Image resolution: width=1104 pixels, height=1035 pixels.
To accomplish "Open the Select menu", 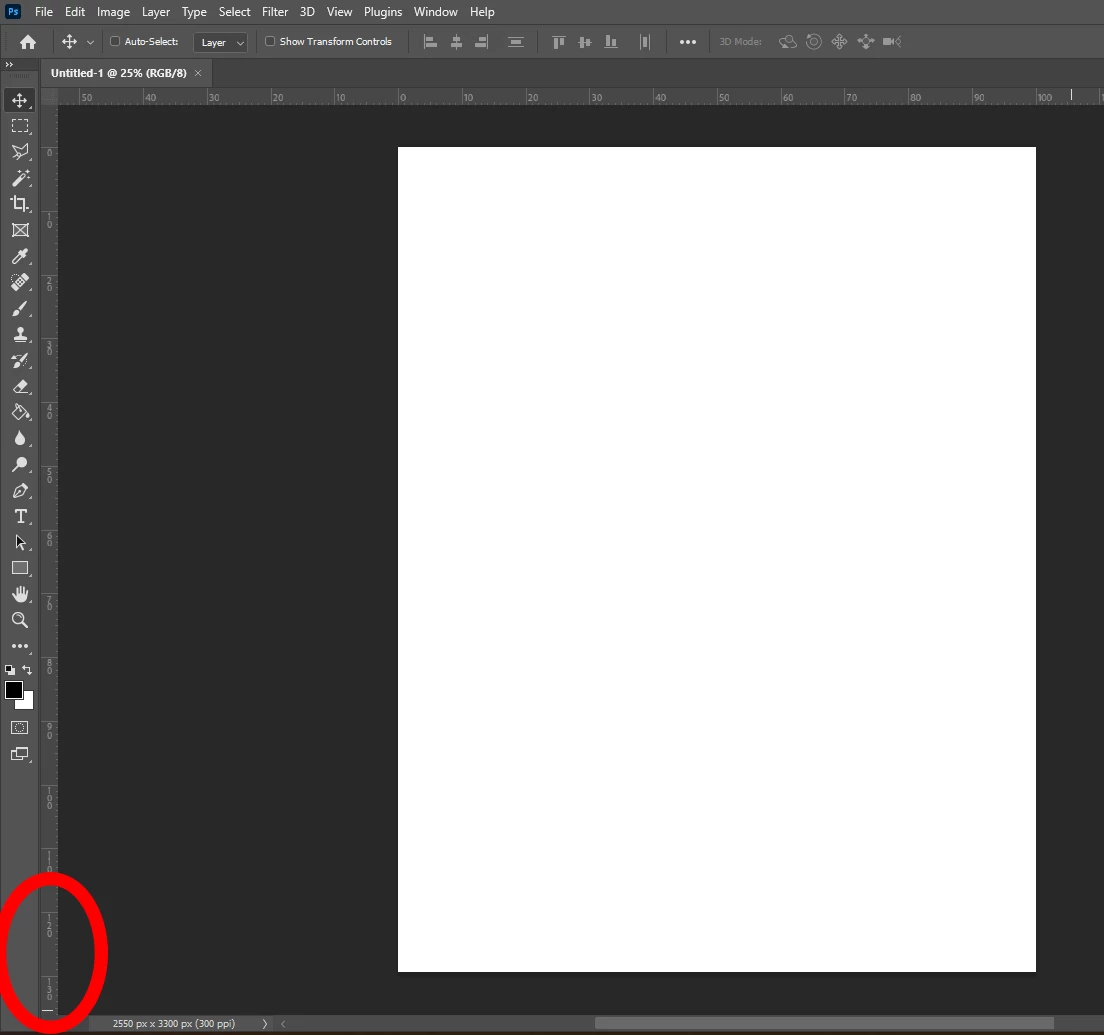I will tap(234, 12).
